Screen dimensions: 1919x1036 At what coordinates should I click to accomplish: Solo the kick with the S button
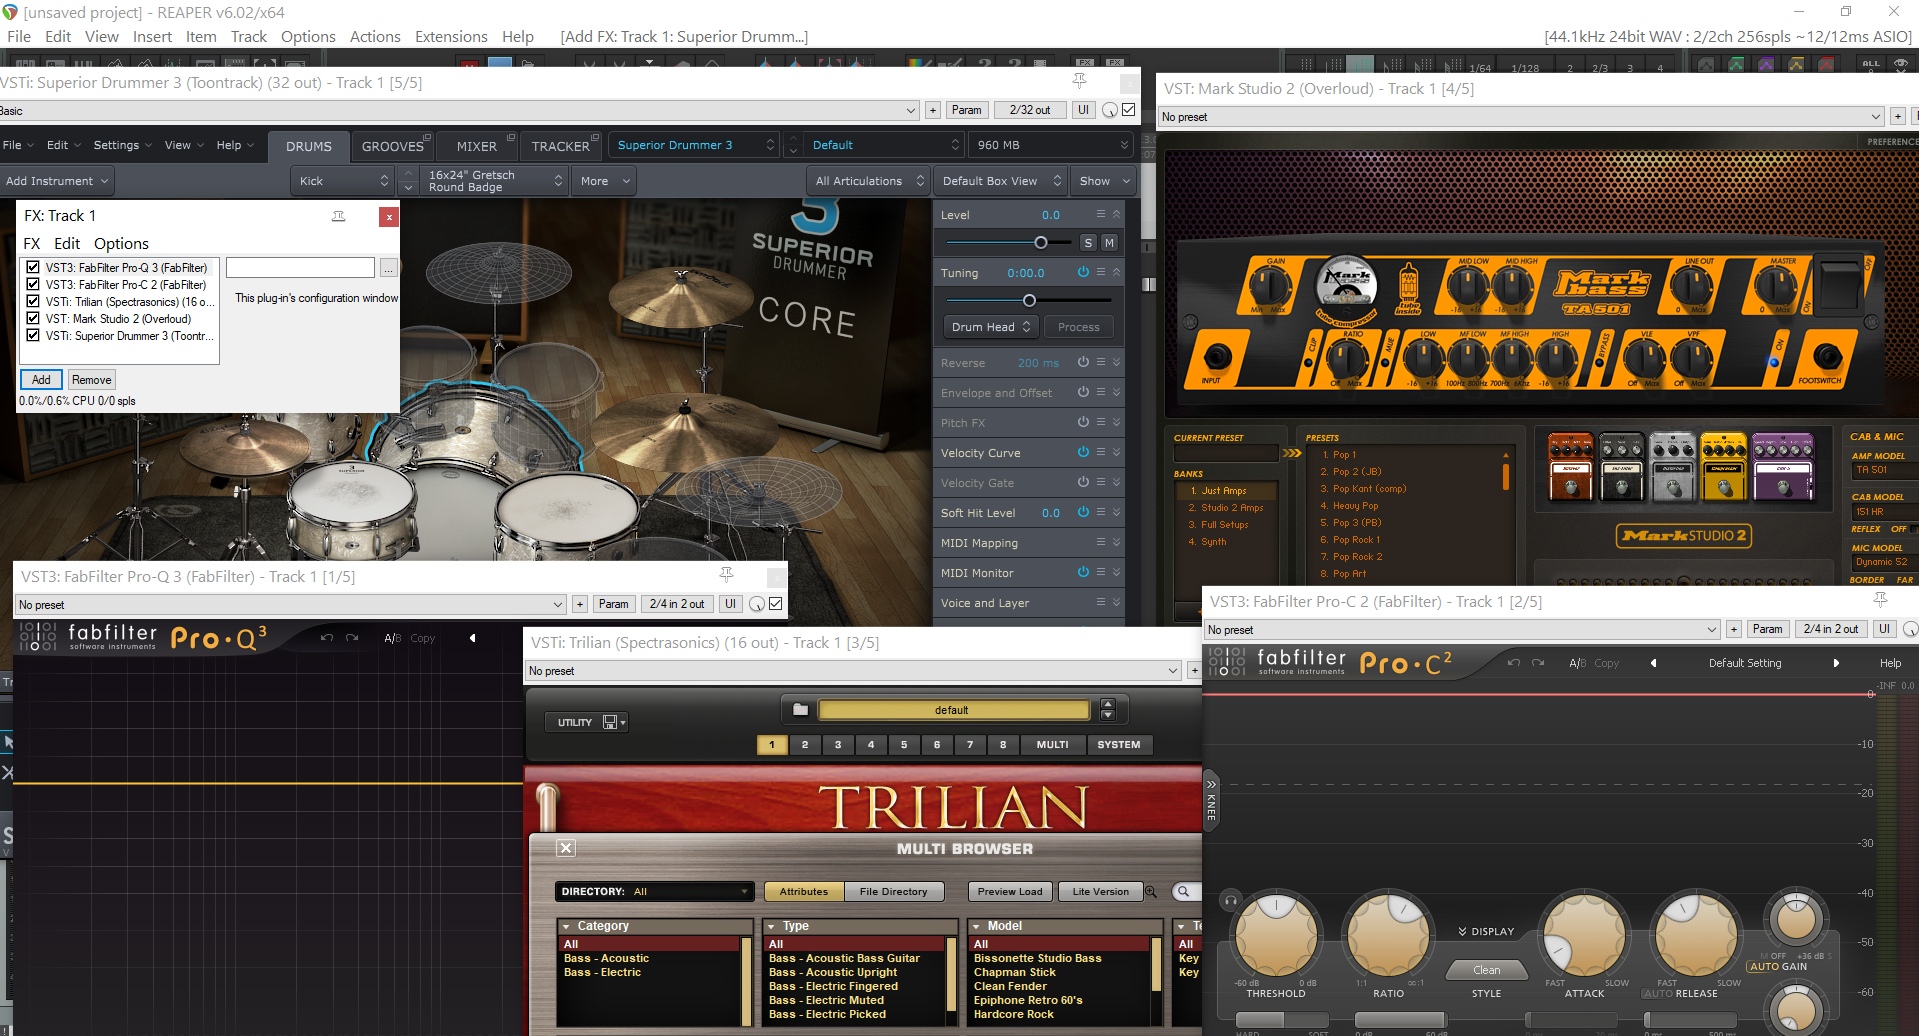(1088, 243)
